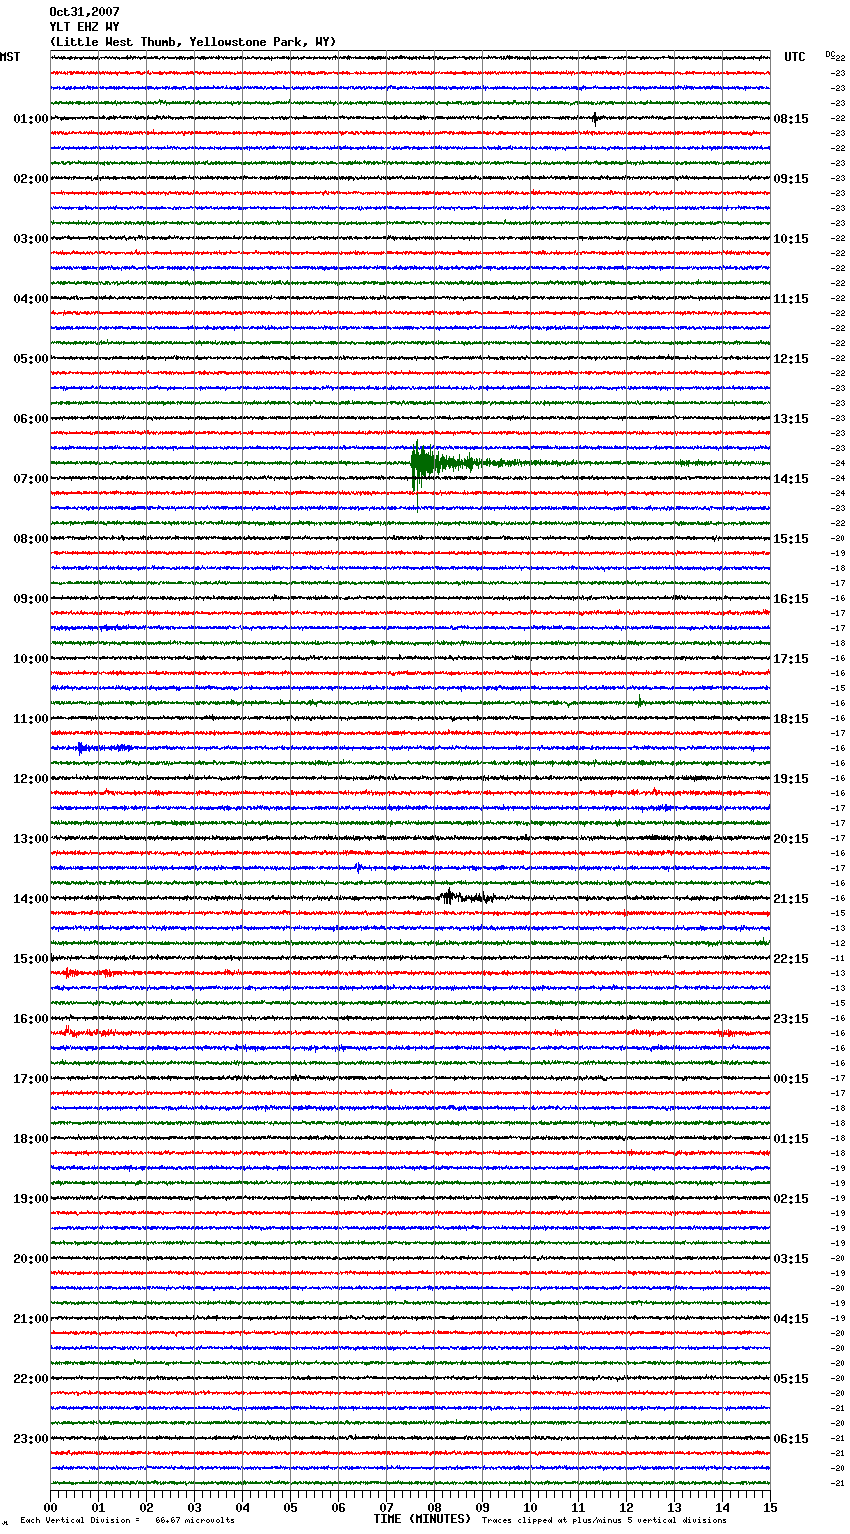Click the 14:15 UTC time label

click(791, 479)
